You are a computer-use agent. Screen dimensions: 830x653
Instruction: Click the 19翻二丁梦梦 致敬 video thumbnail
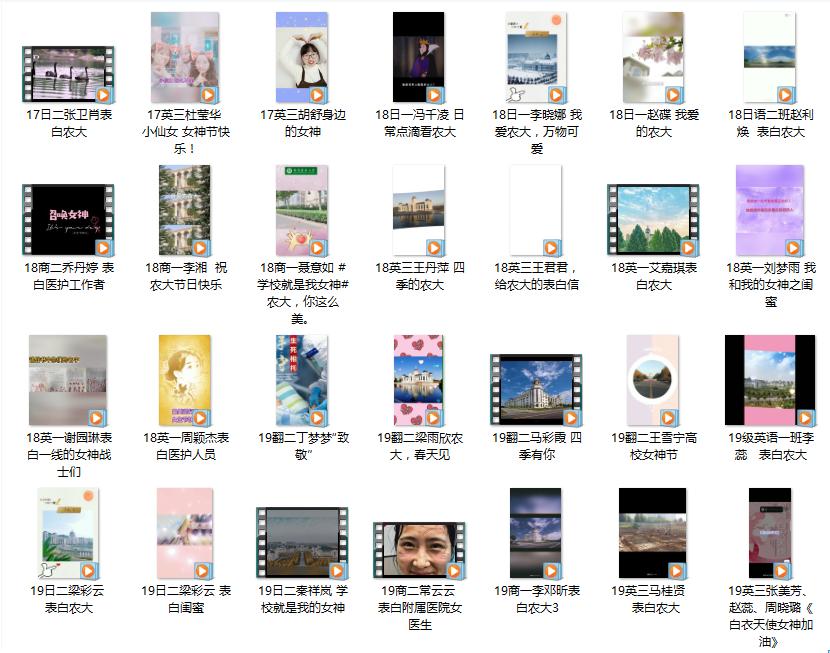point(302,380)
